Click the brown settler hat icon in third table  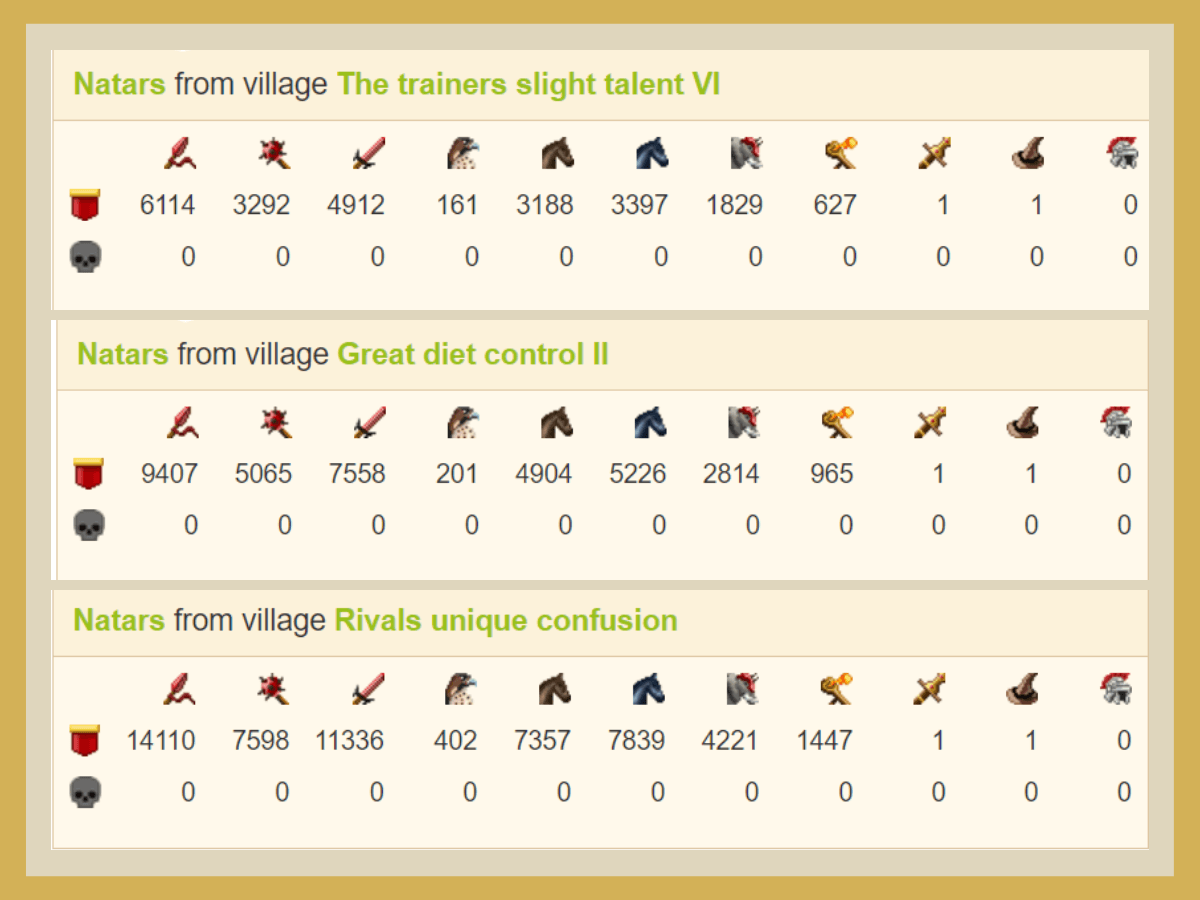coord(1025,689)
